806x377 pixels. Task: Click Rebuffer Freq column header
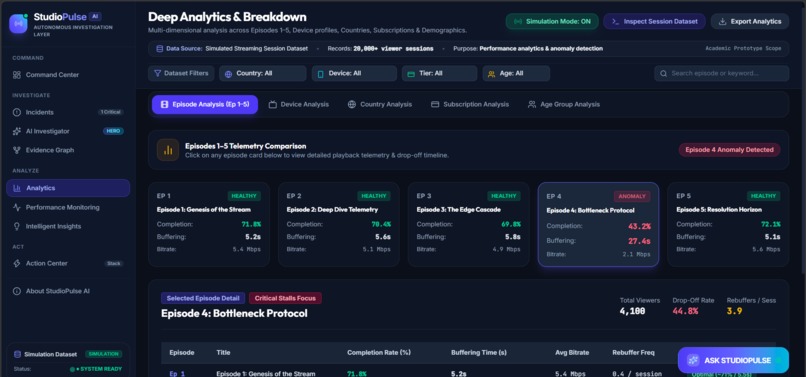click(633, 353)
